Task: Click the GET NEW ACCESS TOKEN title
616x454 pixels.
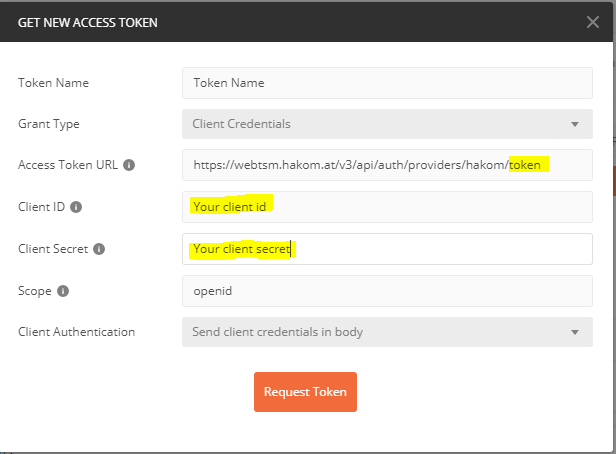Action: click(87, 21)
